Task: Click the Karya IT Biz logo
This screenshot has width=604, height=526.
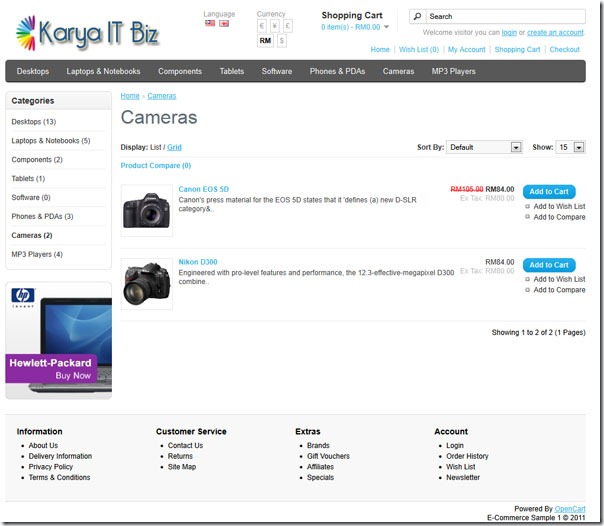Action: click(x=87, y=33)
